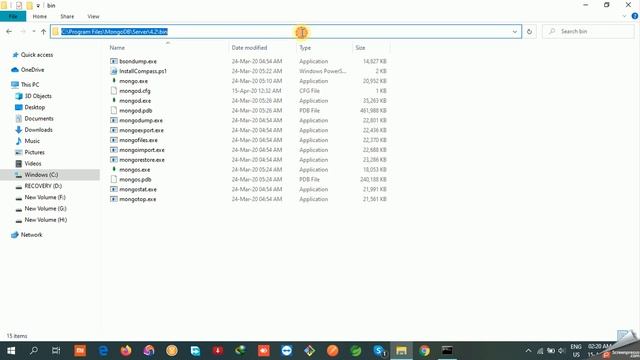This screenshot has width=640, height=360.
Task: Expand the ribbon chevron
Action: coord(624,16)
